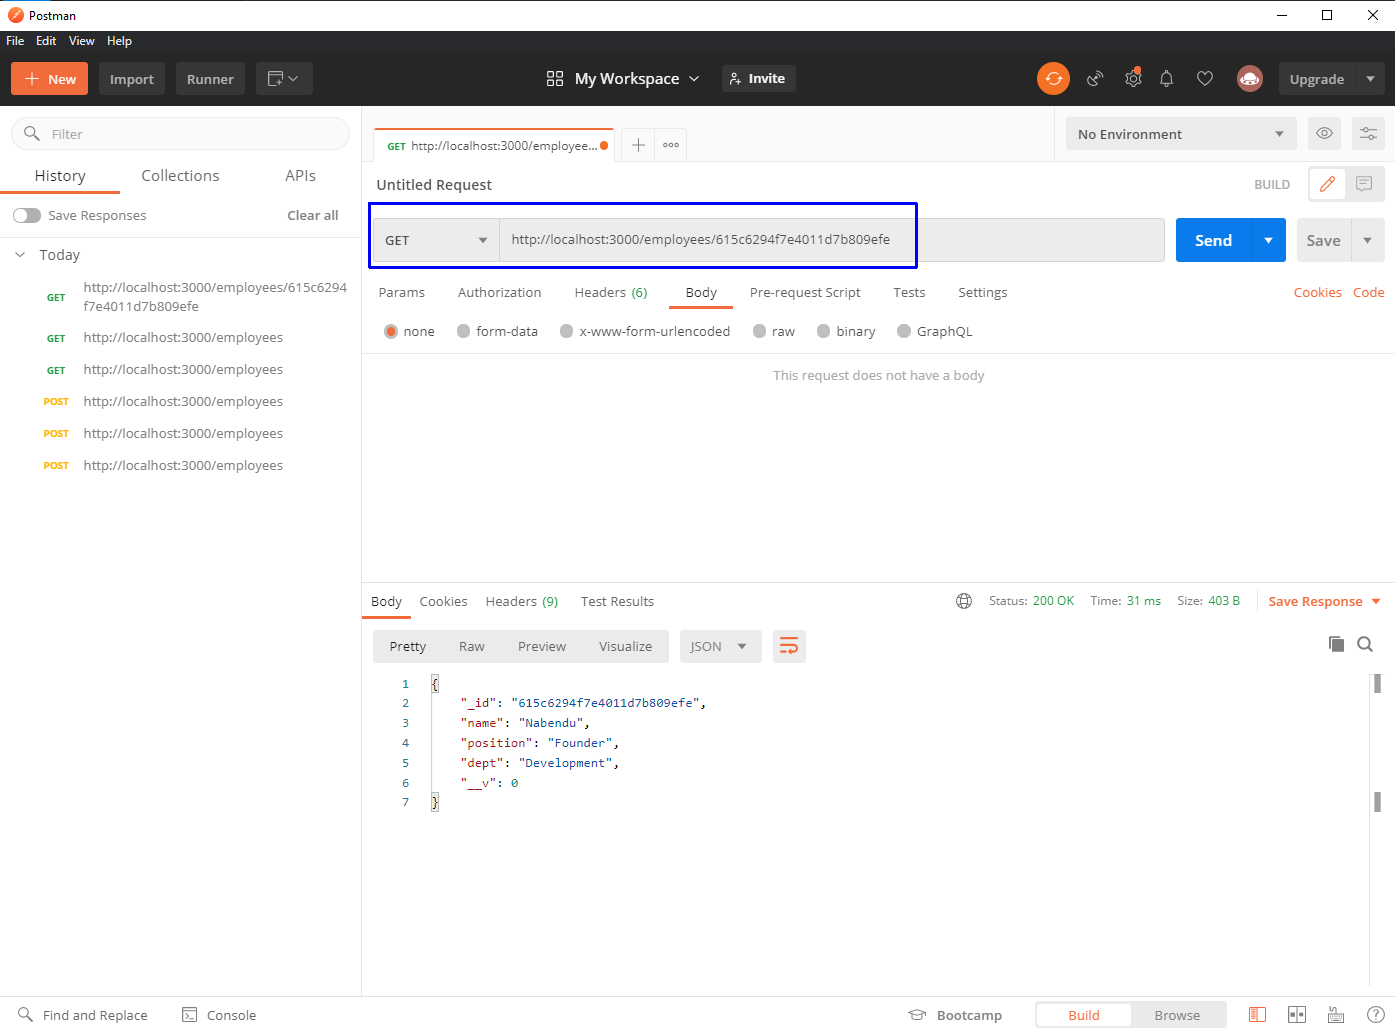
Task: Open the Headers (6) request tab
Action: pyautogui.click(x=611, y=293)
